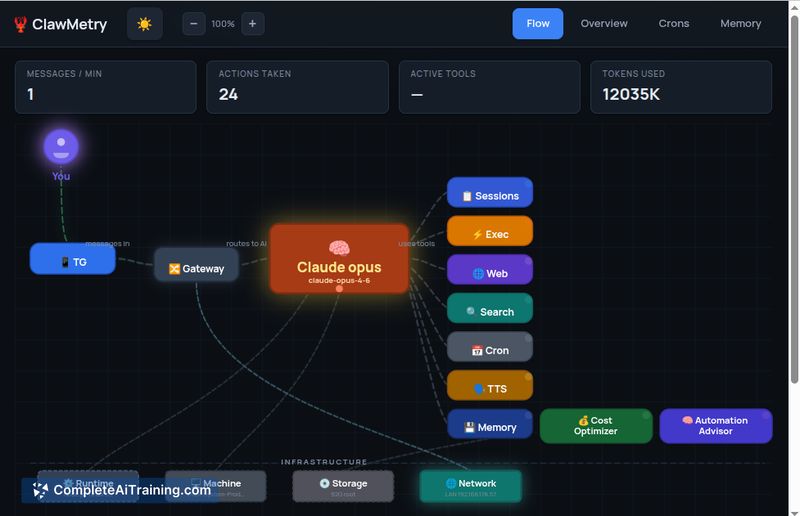Click the Gateway node
Viewport: 800px width, 516px height.
point(196,268)
